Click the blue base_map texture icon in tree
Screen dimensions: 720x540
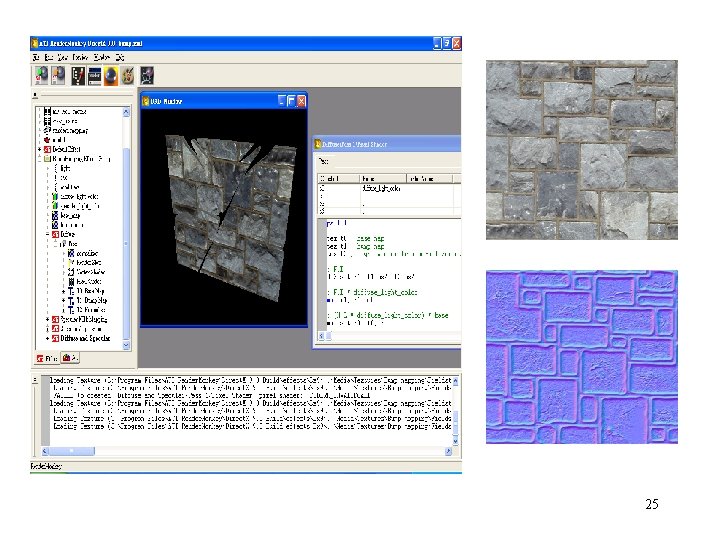point(55,215)
